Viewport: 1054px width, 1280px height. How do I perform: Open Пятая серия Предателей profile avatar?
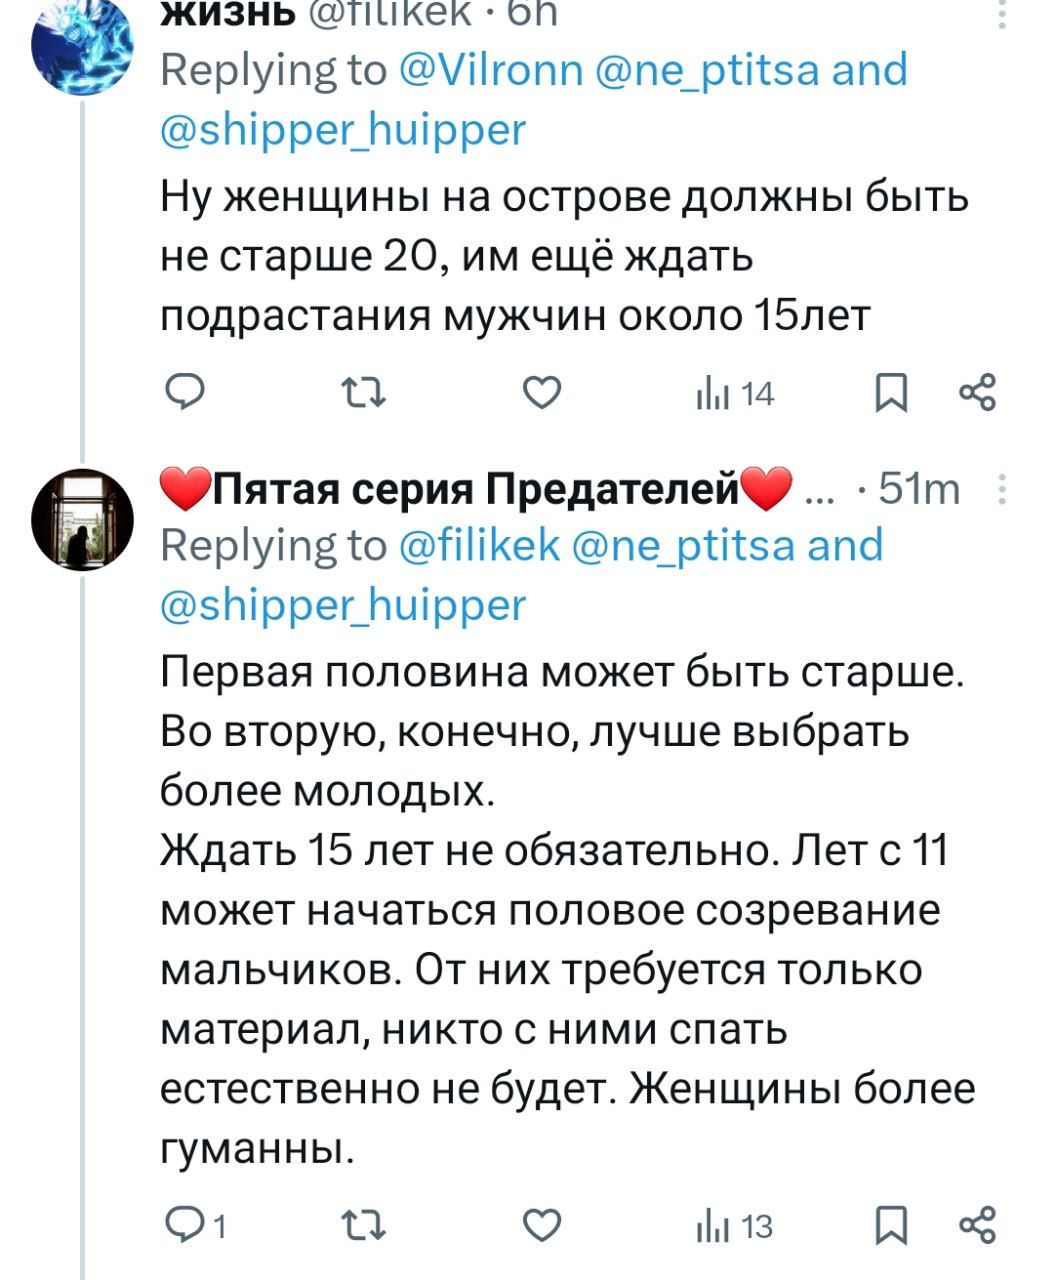click(x=82, y=517)
